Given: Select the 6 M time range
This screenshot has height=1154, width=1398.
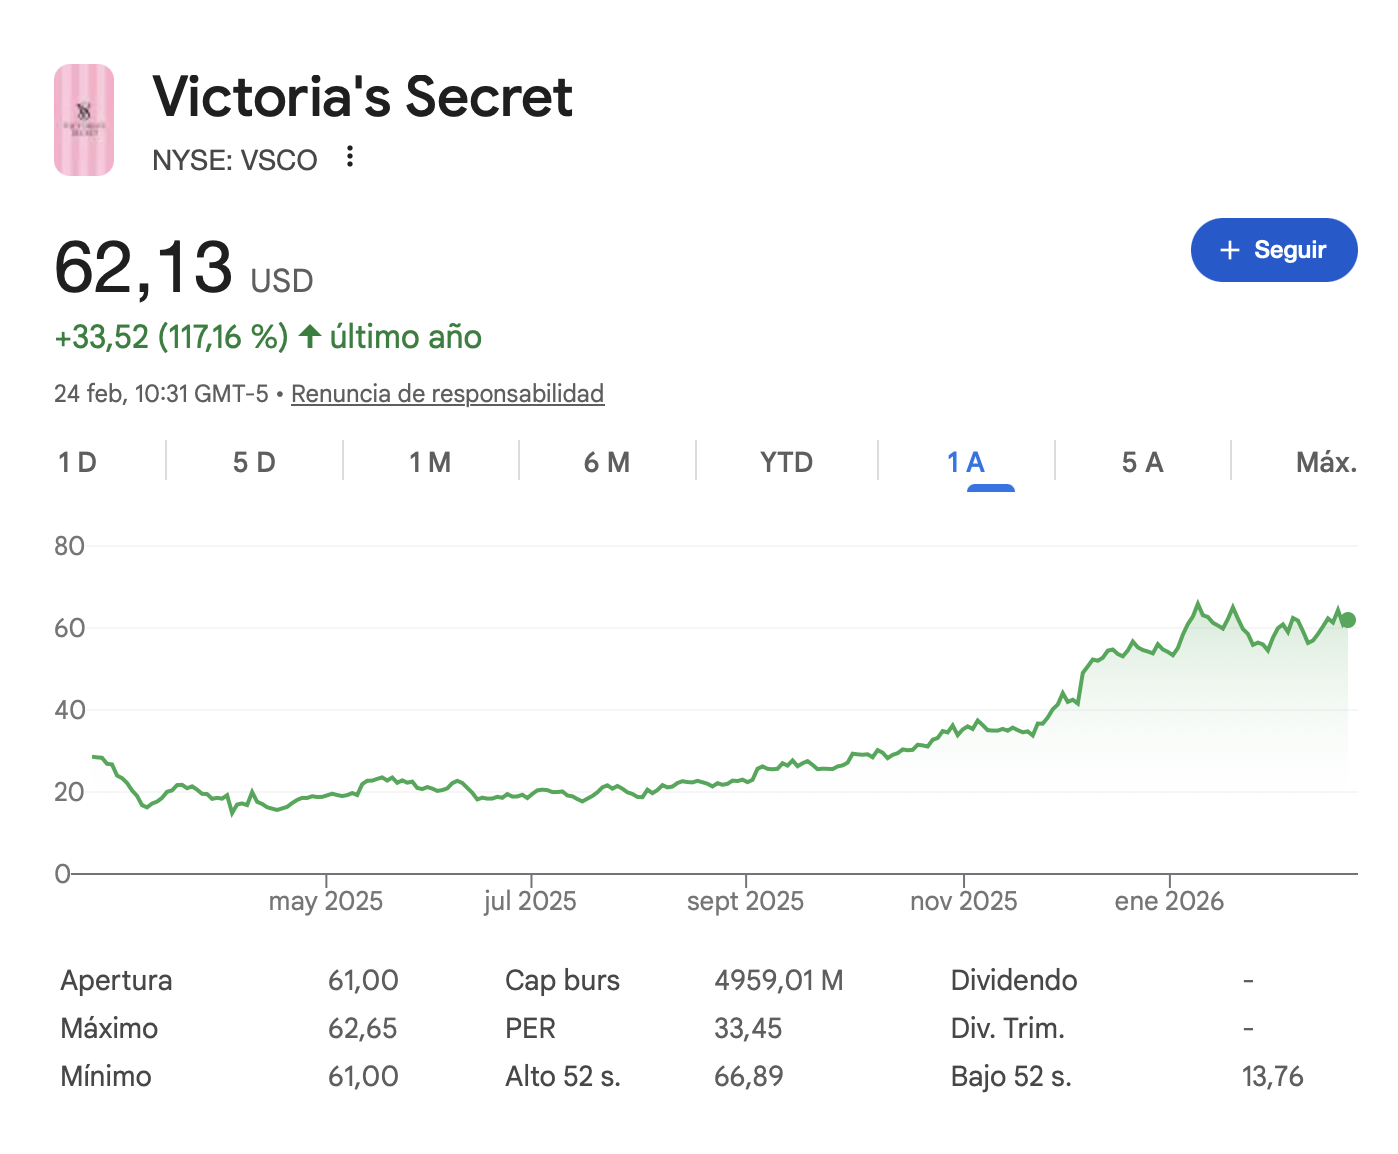Looking at the screenshot, I should [x=607, y=462].
